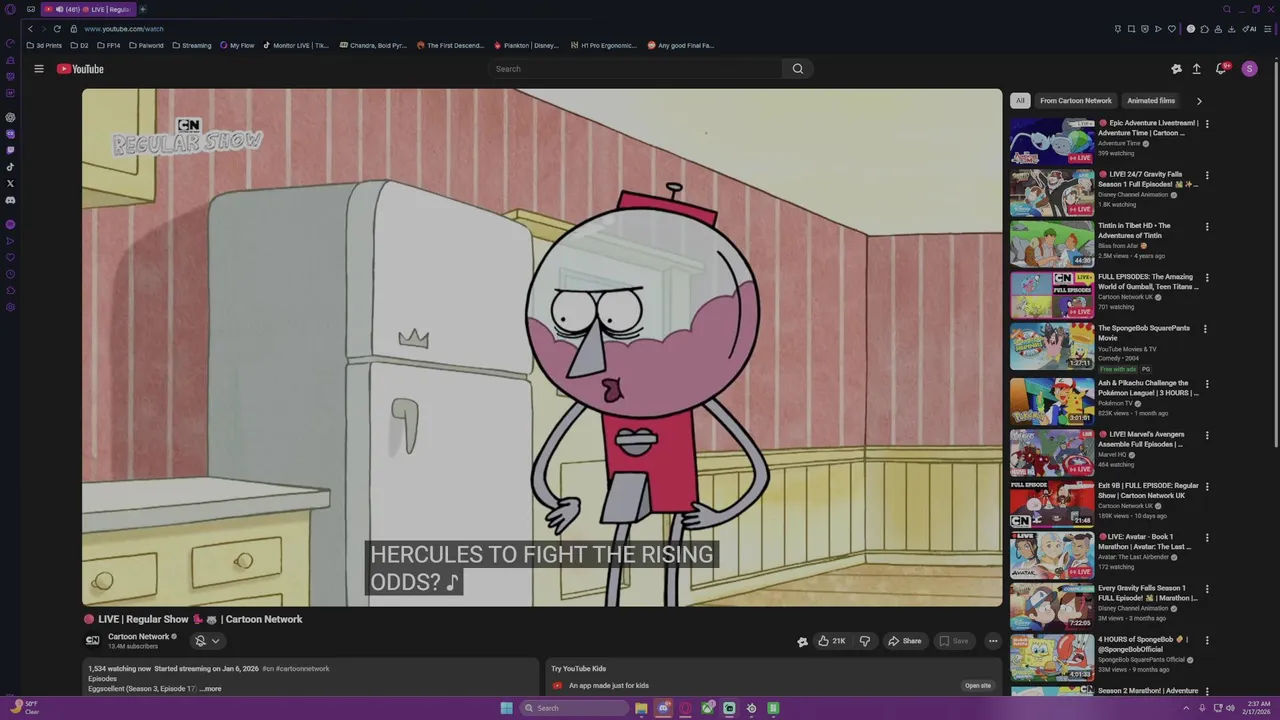This screenshot has width=1280, height=720.
Task: View site info via the padlock icon
Action: click(73, 29)
